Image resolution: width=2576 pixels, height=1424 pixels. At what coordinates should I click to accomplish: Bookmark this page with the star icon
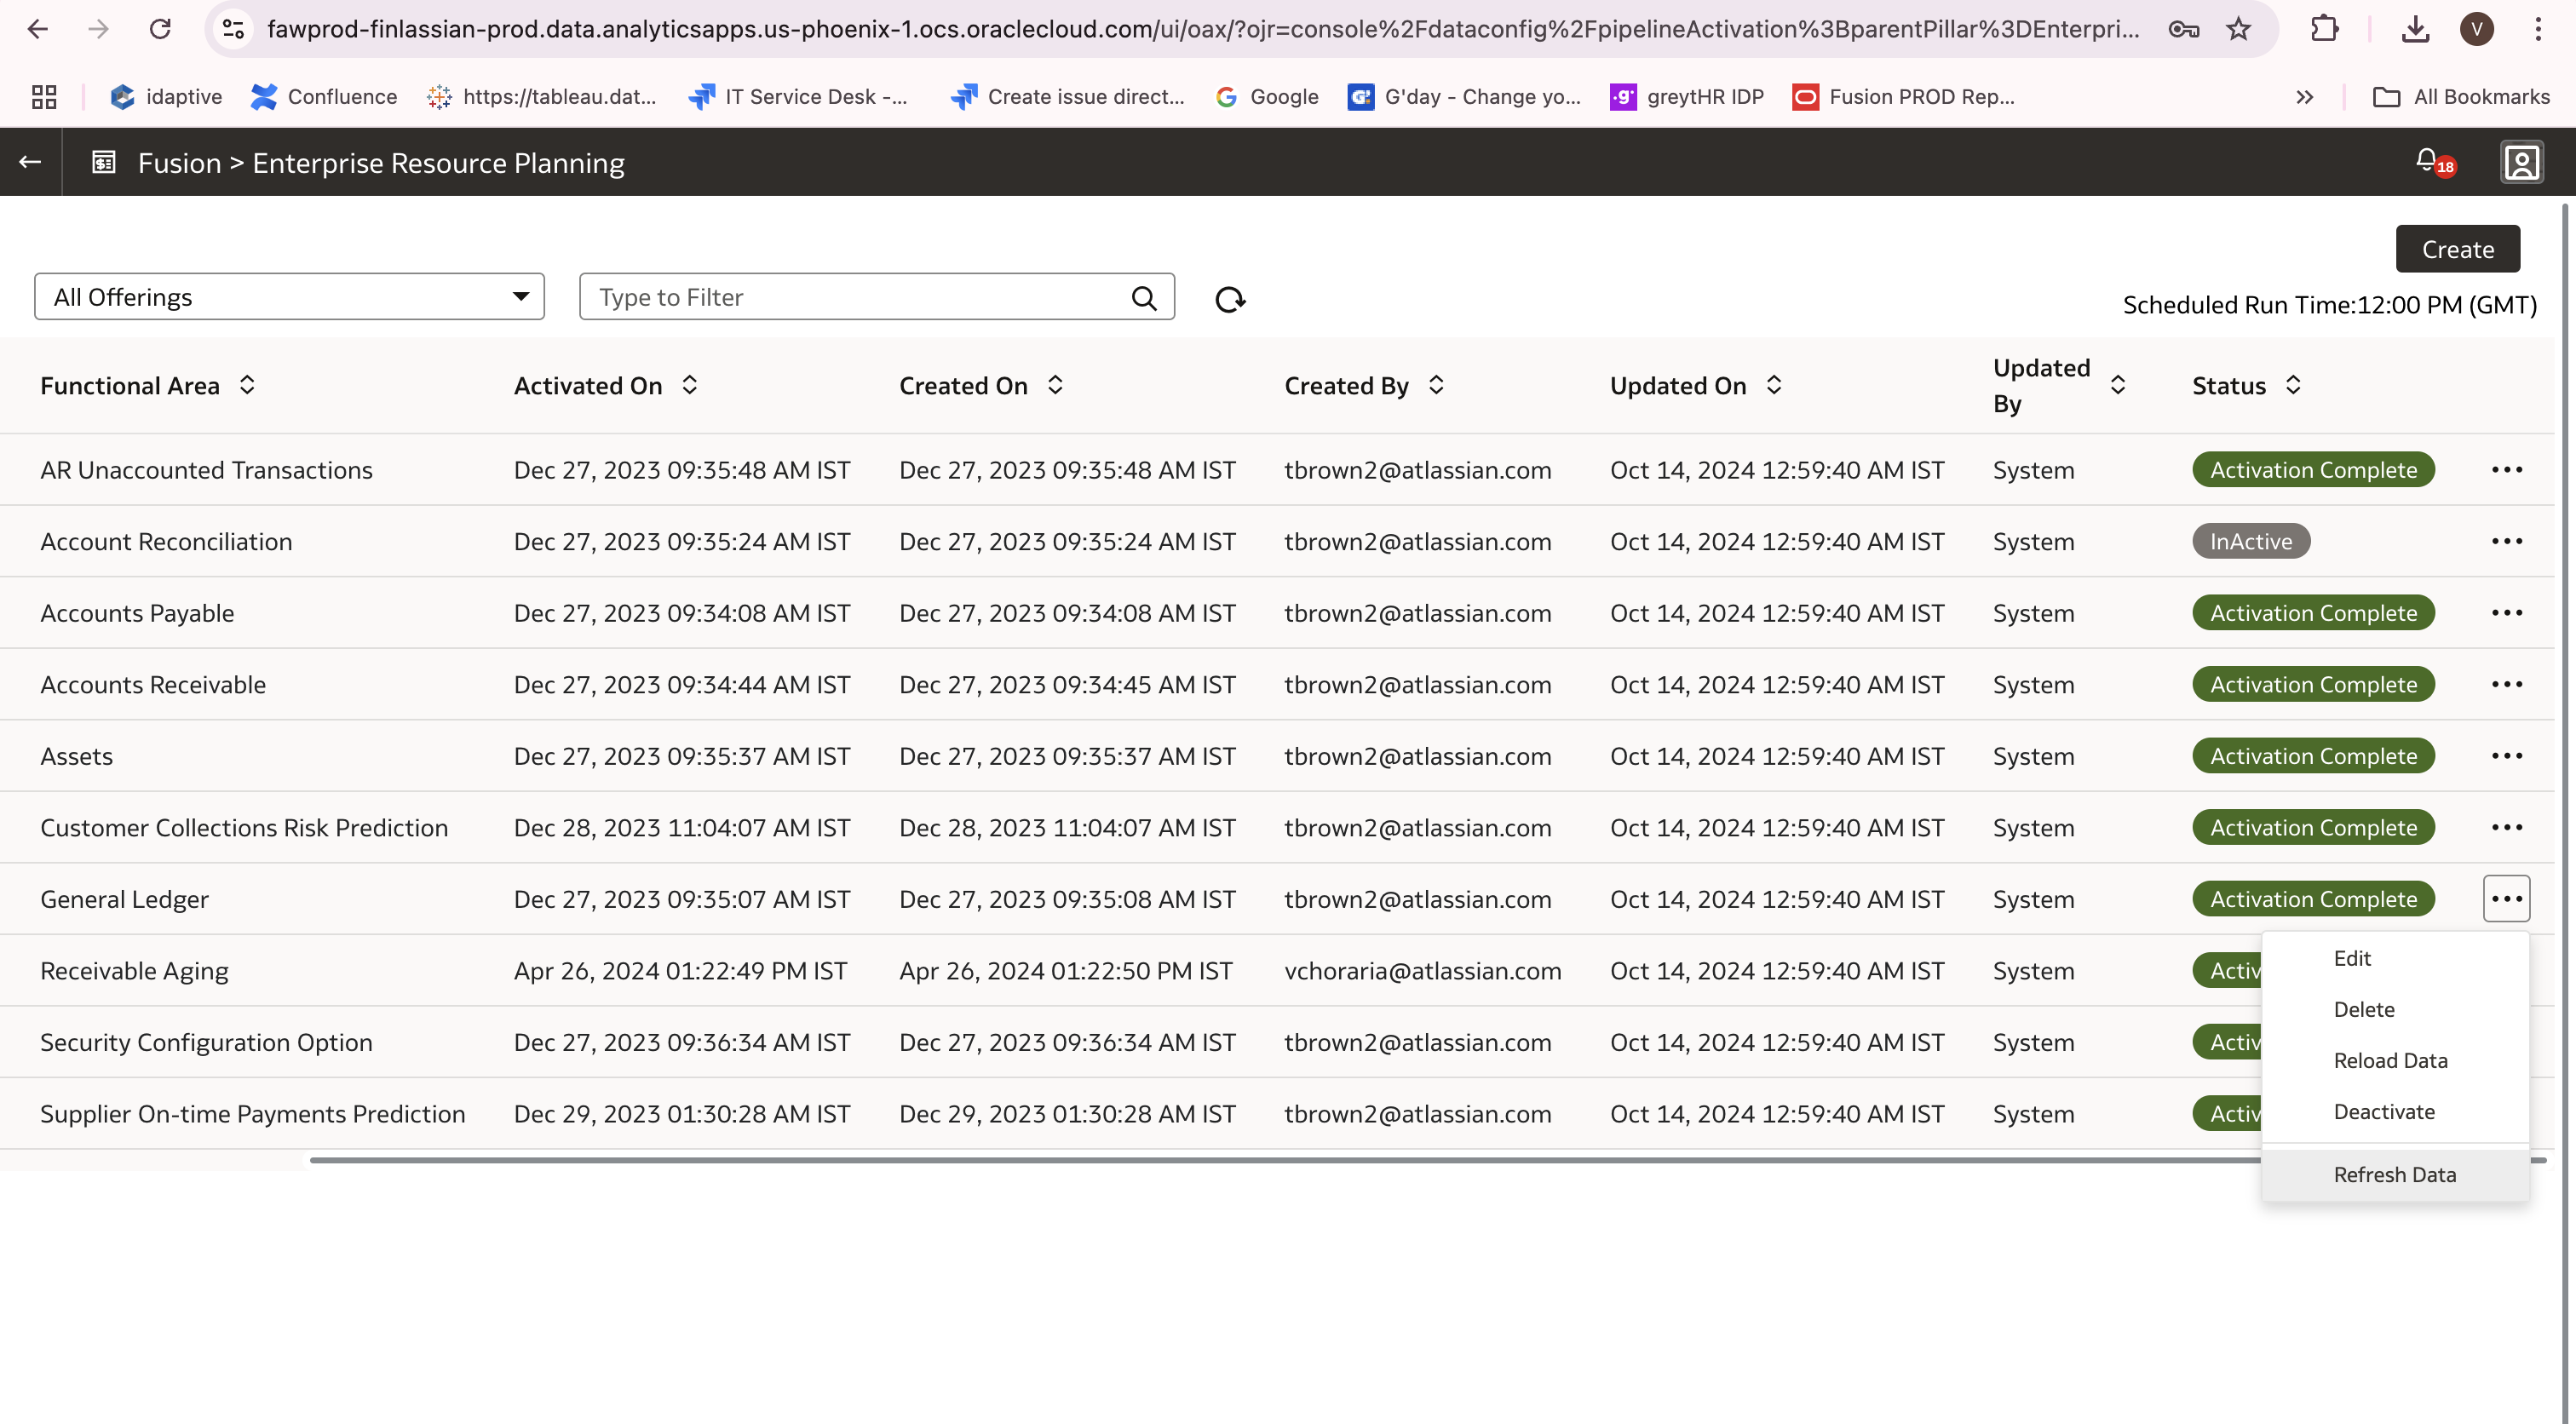(2238, 29)
